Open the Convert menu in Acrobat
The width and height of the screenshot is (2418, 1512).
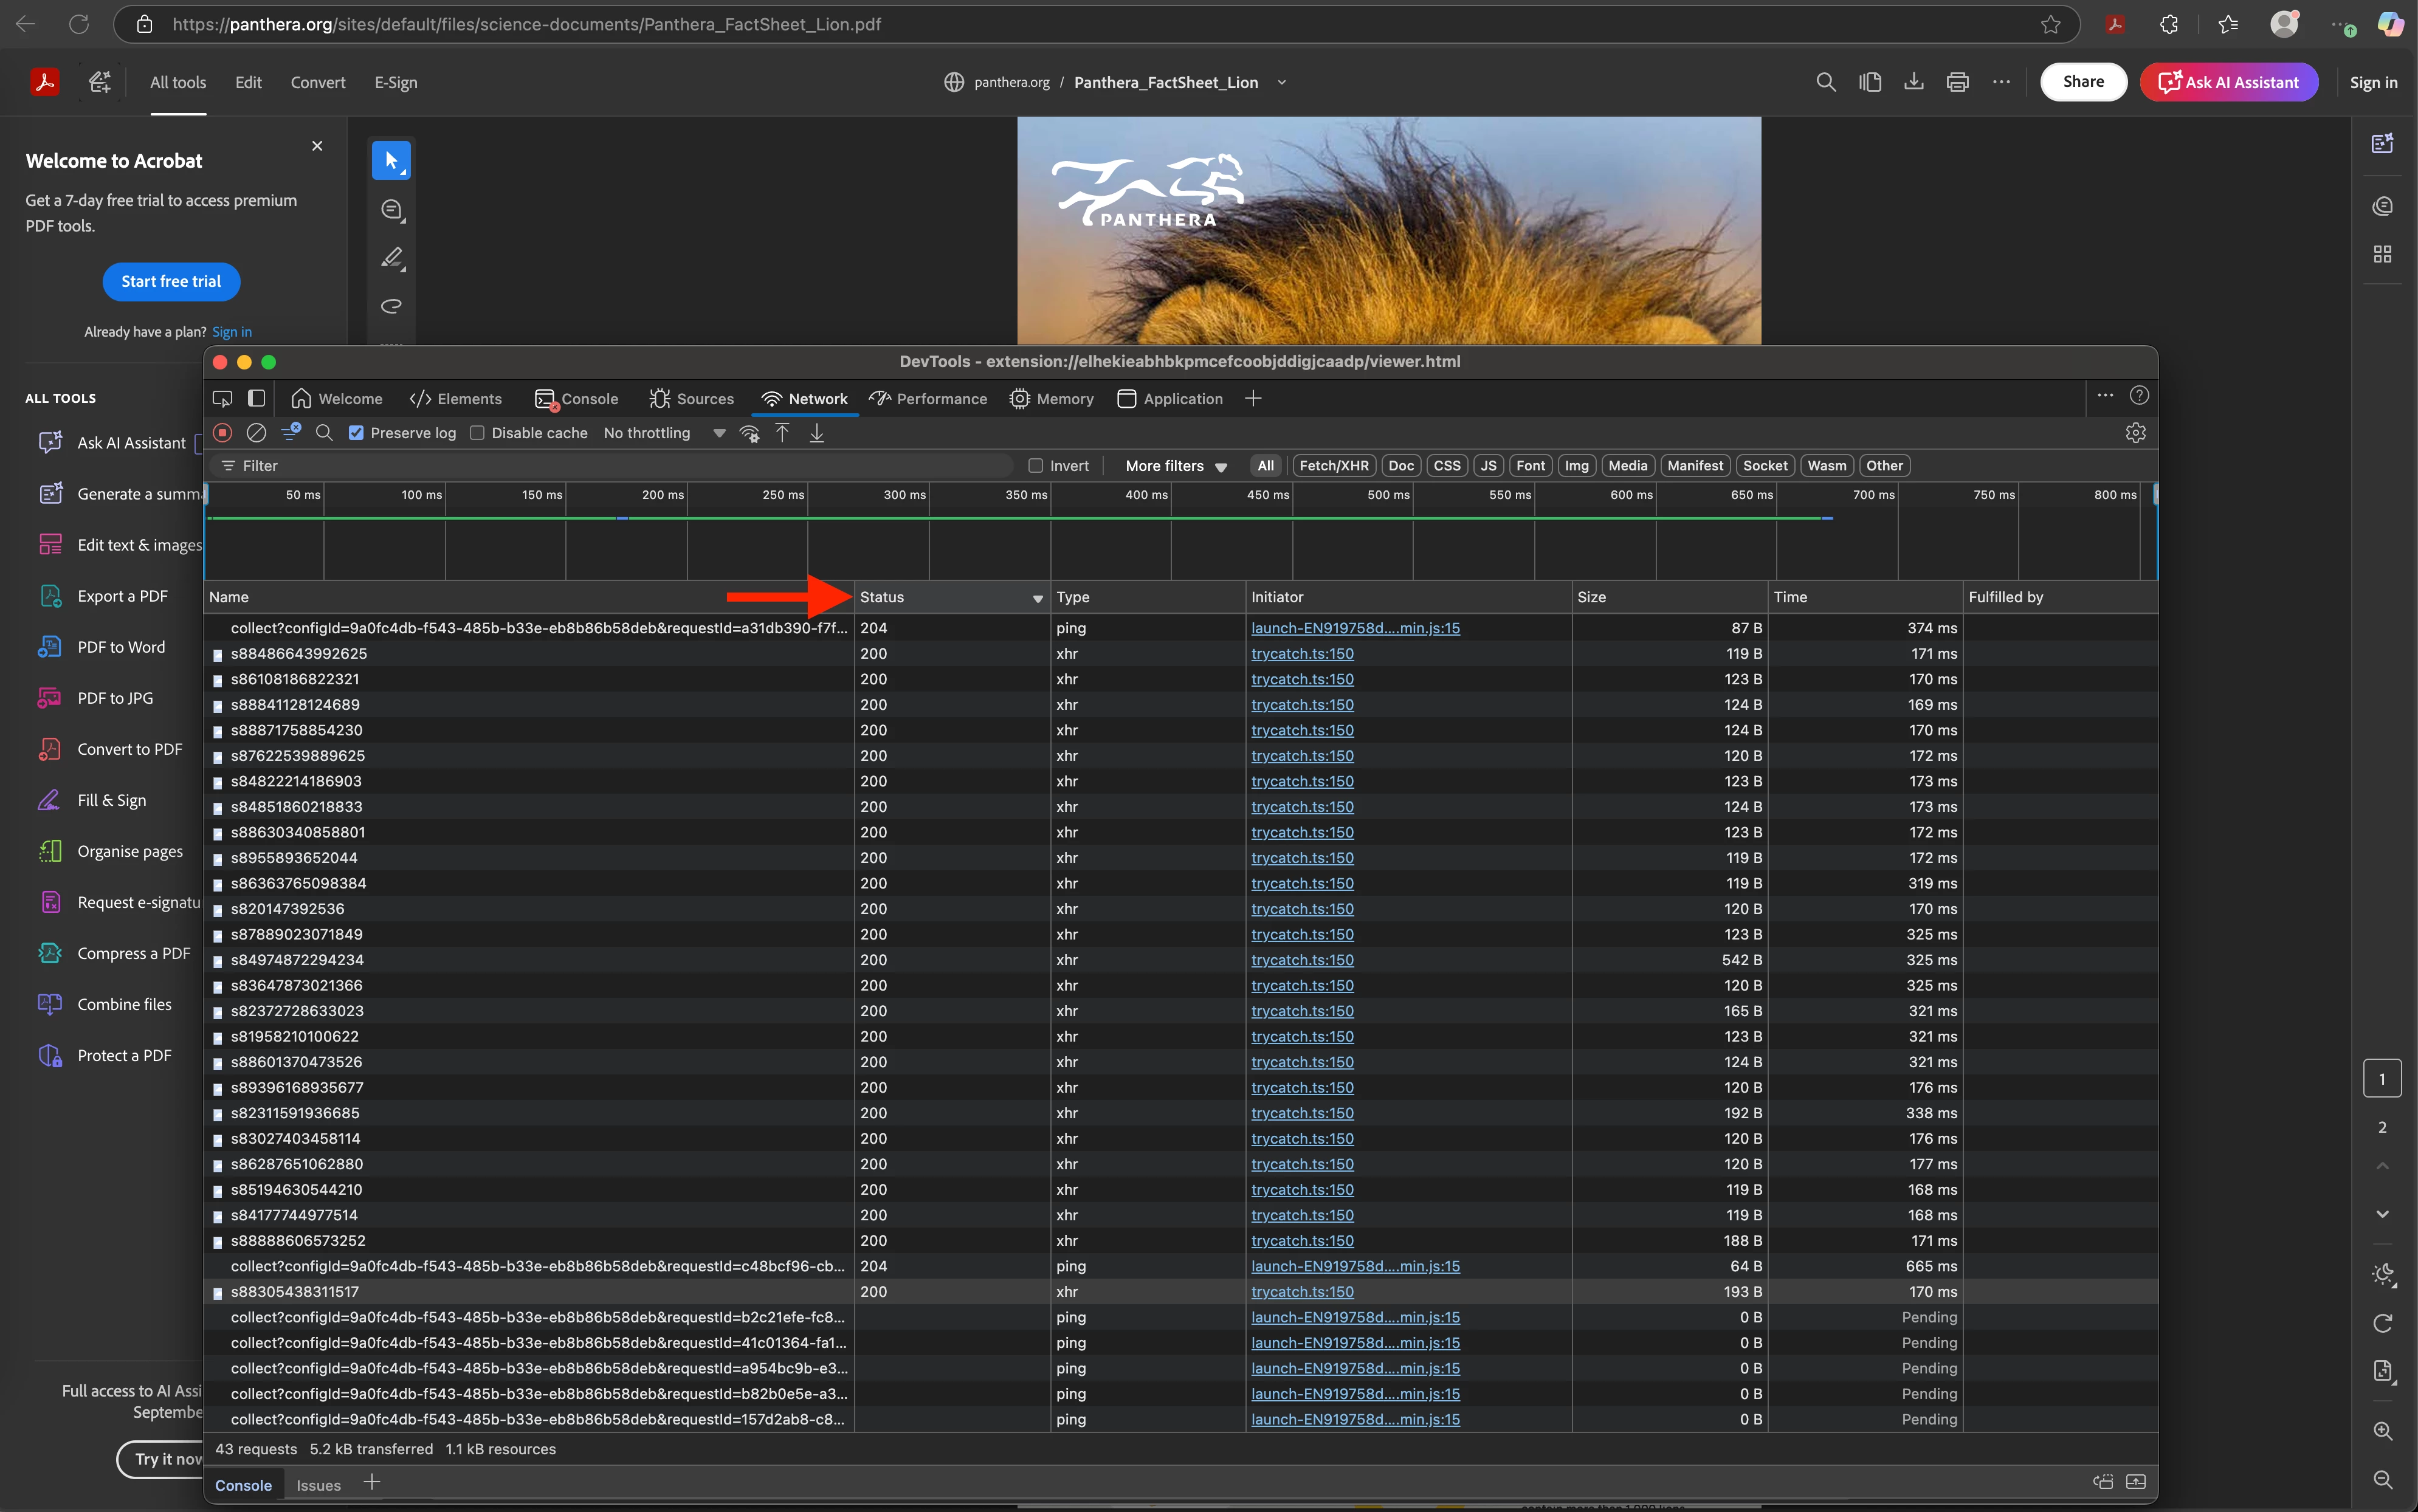coord(318,82)
